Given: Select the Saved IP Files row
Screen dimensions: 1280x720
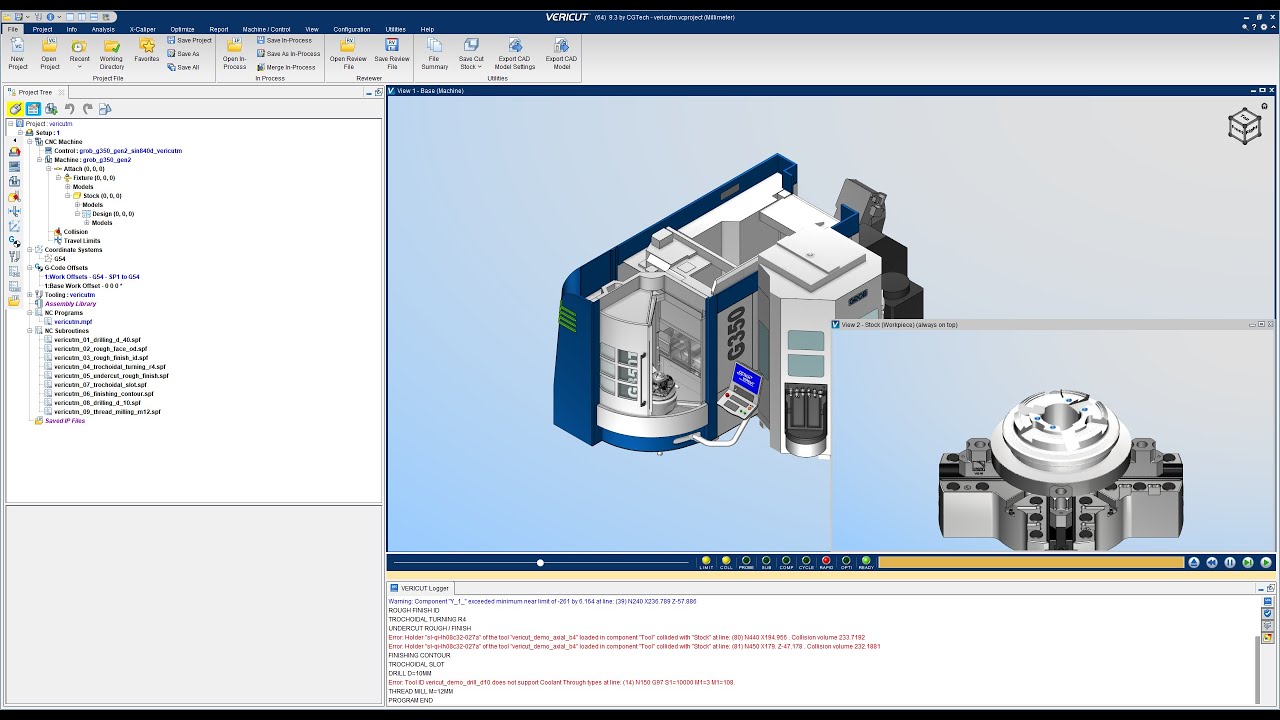Looking at the screenshot, I should tap(60, 421).
